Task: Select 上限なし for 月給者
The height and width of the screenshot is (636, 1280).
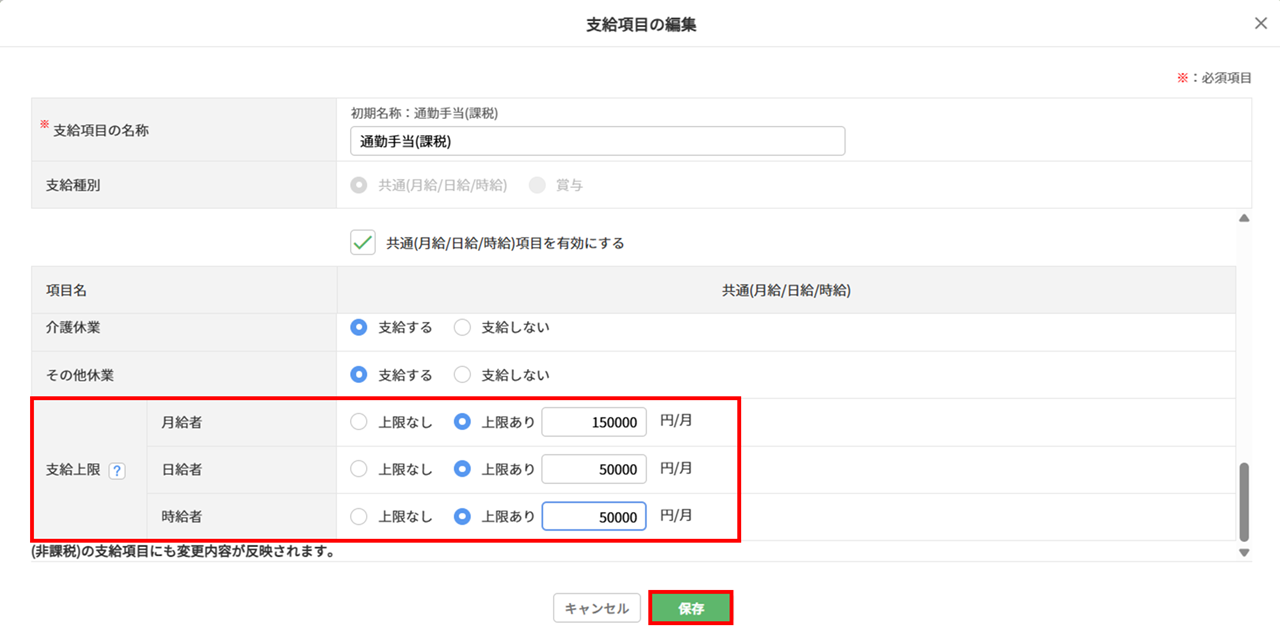Action: (359, 422)
